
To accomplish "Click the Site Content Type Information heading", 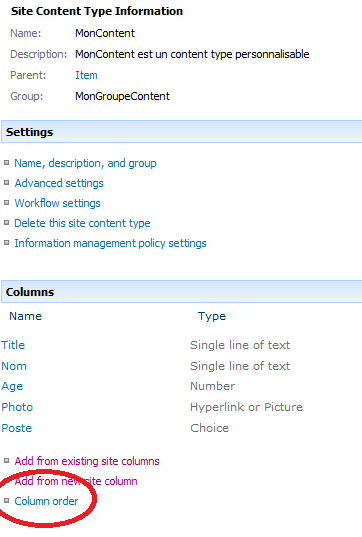I will [x=97, y=11].
